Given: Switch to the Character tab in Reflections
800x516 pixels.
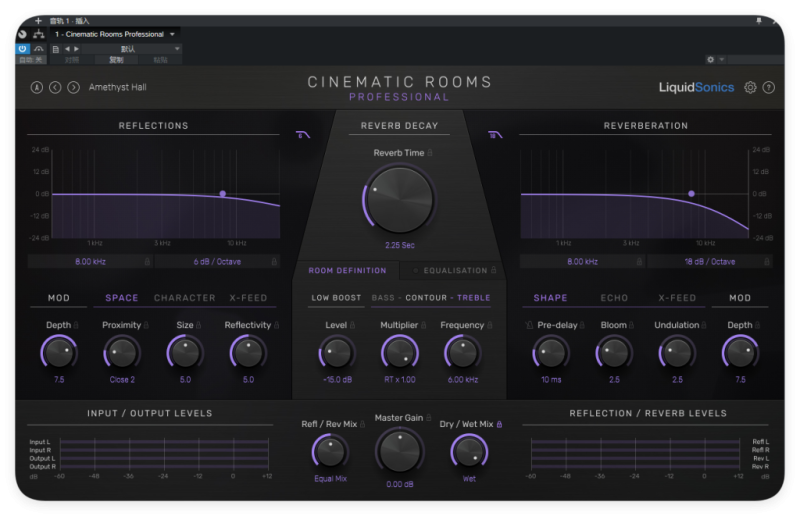Looking at the screenshot, I should (x=184, y=298).
